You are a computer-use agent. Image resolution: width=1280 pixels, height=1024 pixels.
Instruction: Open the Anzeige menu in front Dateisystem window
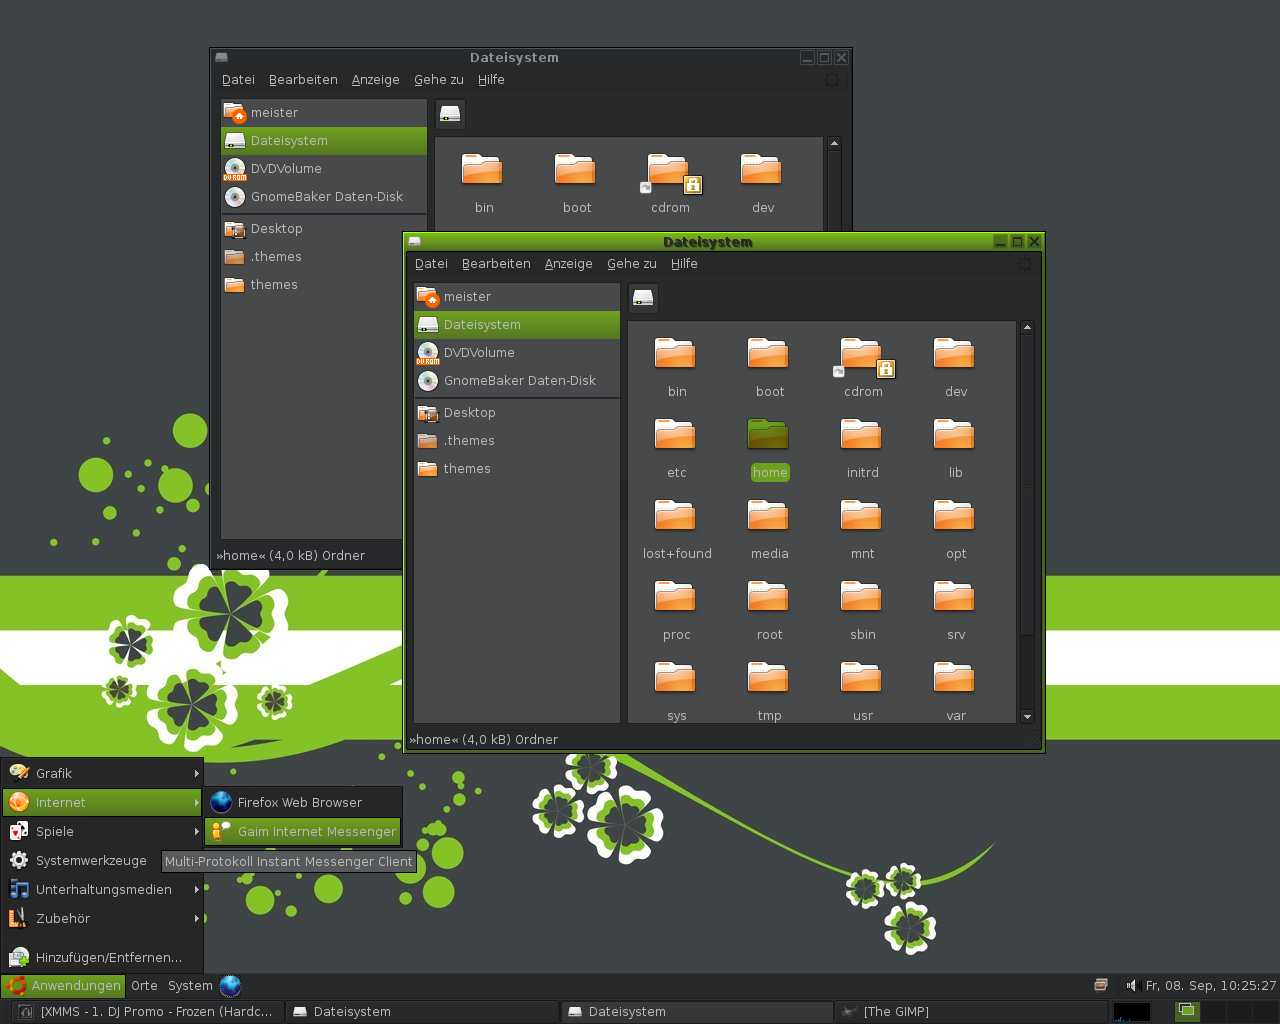point(569,264)
